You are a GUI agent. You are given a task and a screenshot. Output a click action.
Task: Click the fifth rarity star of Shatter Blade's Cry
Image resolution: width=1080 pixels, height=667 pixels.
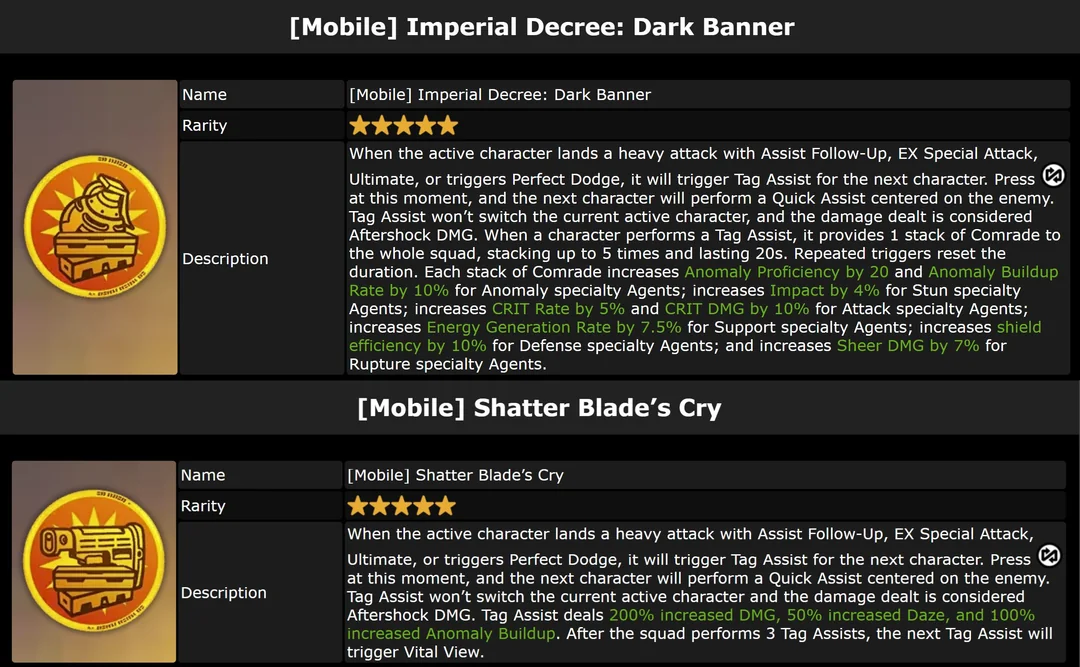(x=446, y=506)
